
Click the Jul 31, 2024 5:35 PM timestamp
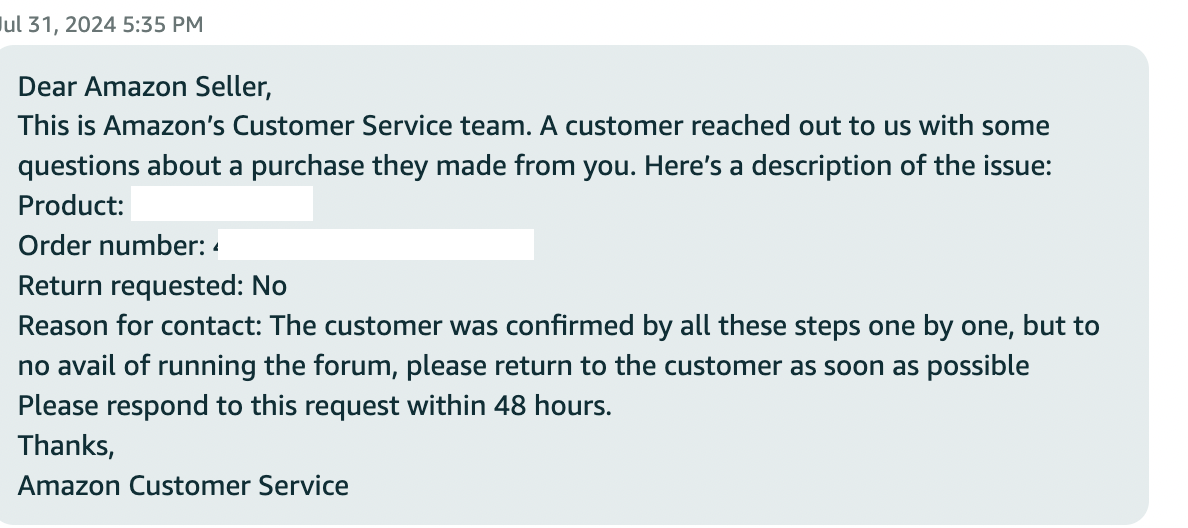point(100,24)
